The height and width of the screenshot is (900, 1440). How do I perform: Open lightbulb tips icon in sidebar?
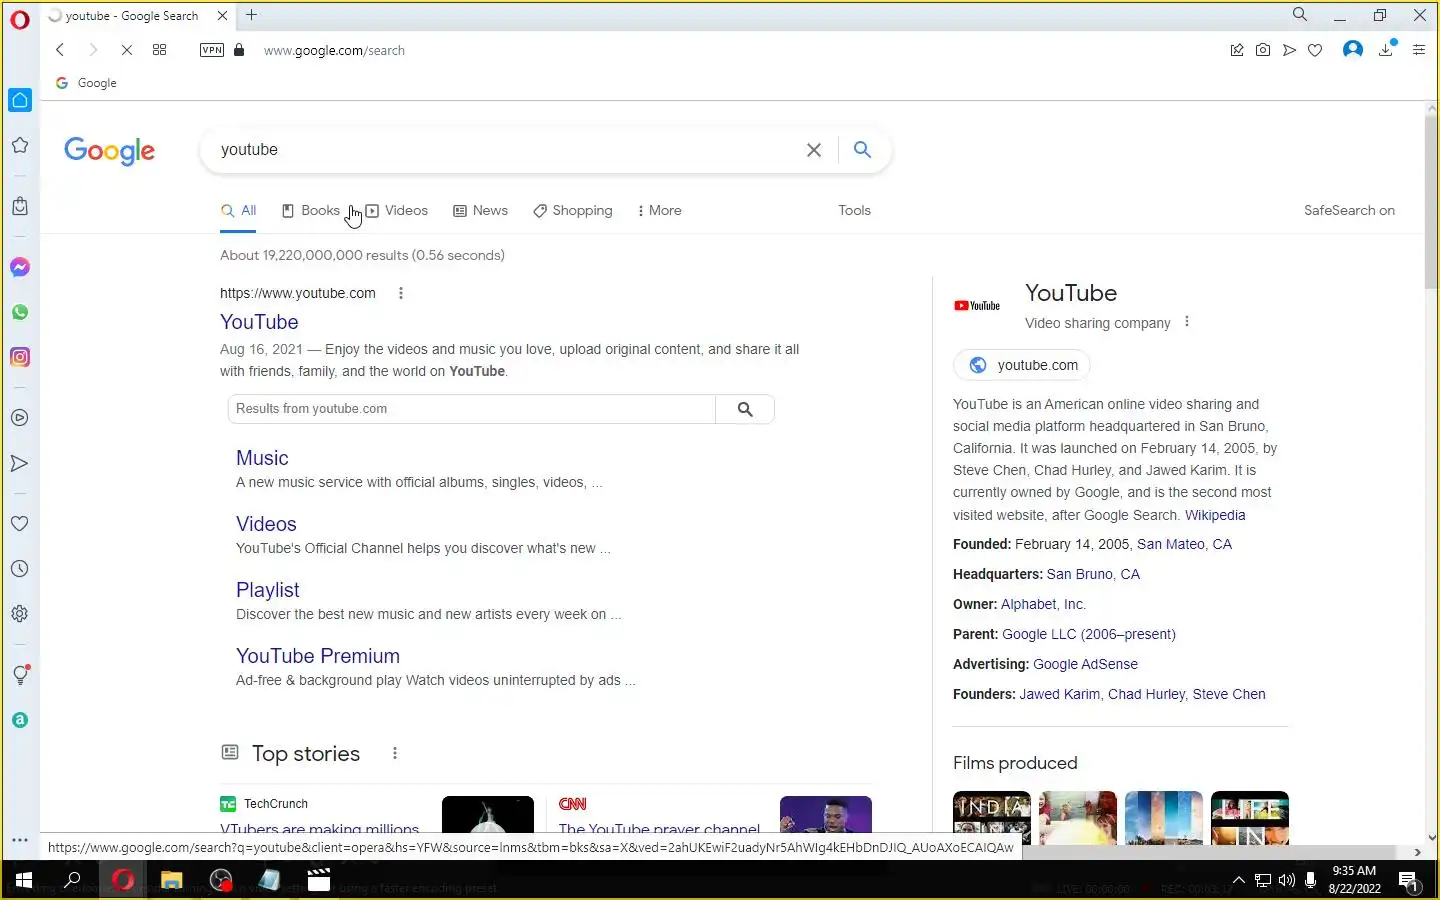pos(20,675)
